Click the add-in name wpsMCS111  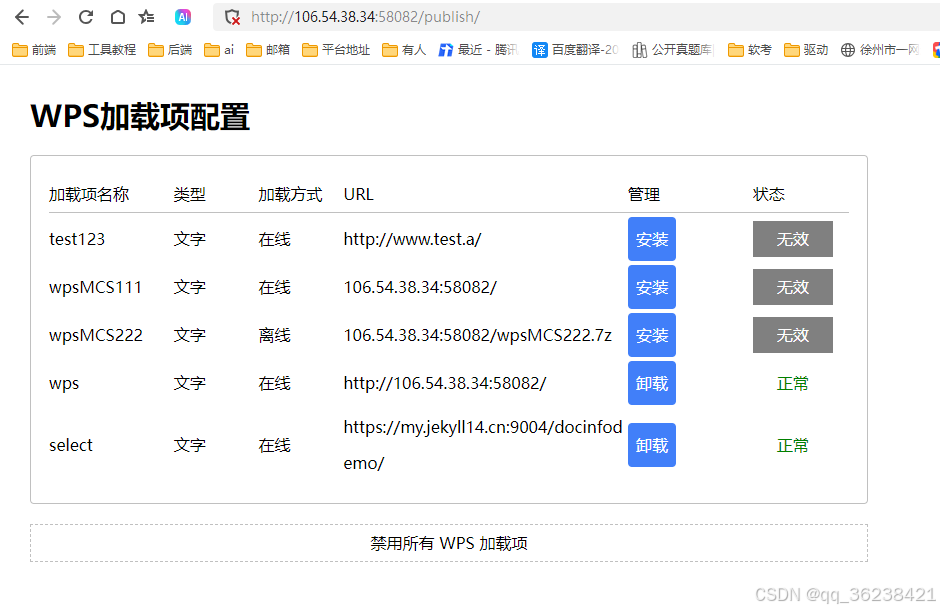(95, 287)
